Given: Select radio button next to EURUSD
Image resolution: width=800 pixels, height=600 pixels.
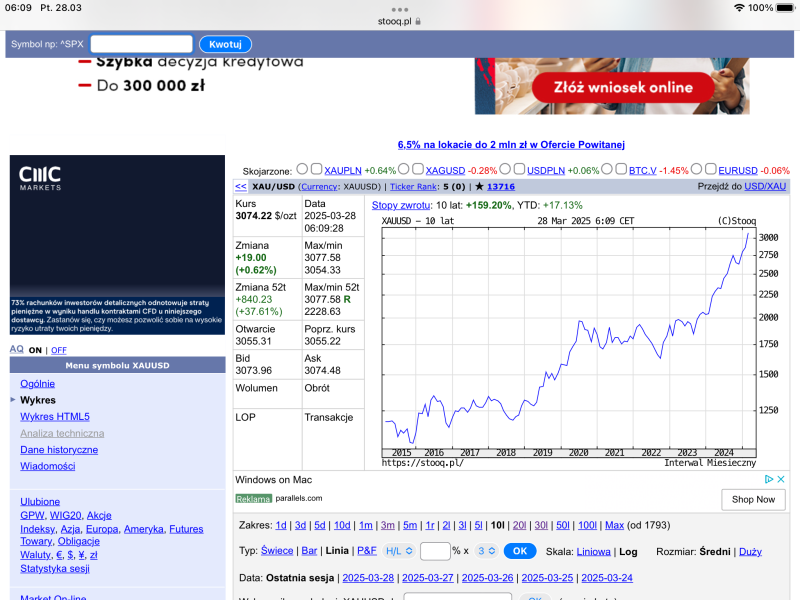Looking at the screenshot, I should [x=696, y=169].
